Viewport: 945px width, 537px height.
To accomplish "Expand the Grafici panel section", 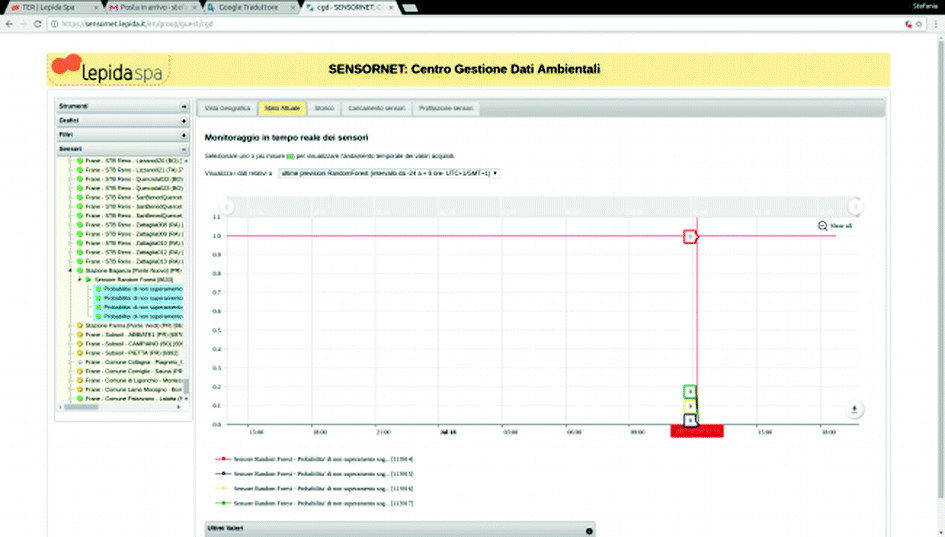I will point(184,121).
